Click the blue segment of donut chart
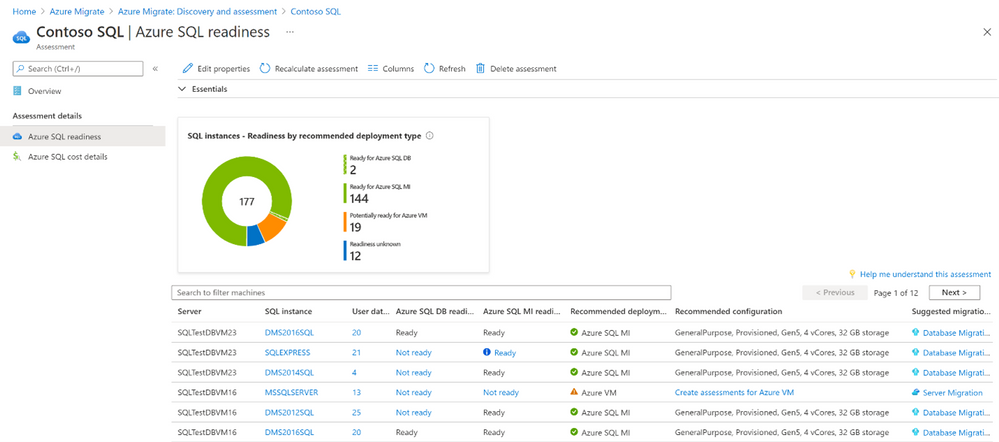999x442 pixels. pos(255,235)
